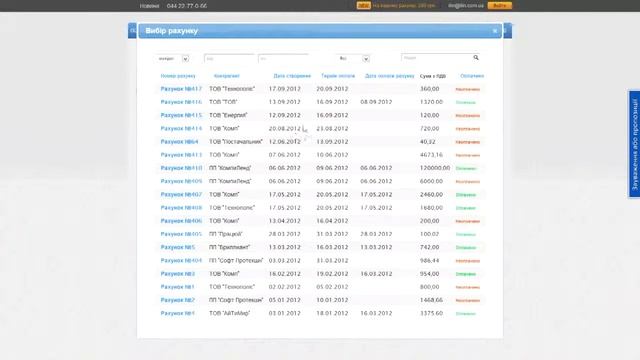Click status label in Рахунок №417 row
This screenshot has width=640, height=360.
coord(468,89)
